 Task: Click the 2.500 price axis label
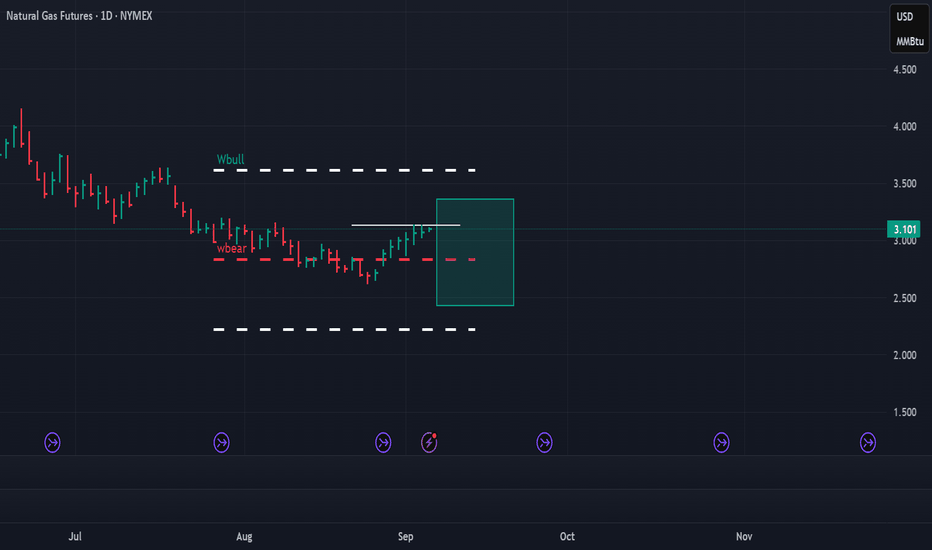point(905,298)
